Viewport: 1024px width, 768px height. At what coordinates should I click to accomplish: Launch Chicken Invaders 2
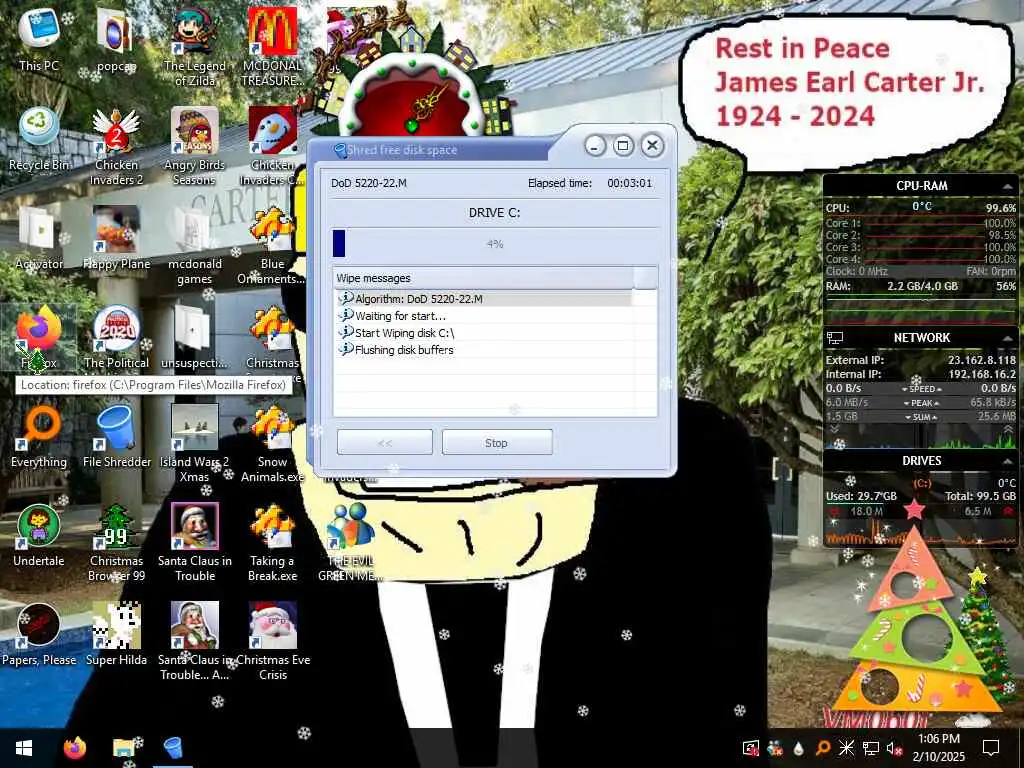116,146
